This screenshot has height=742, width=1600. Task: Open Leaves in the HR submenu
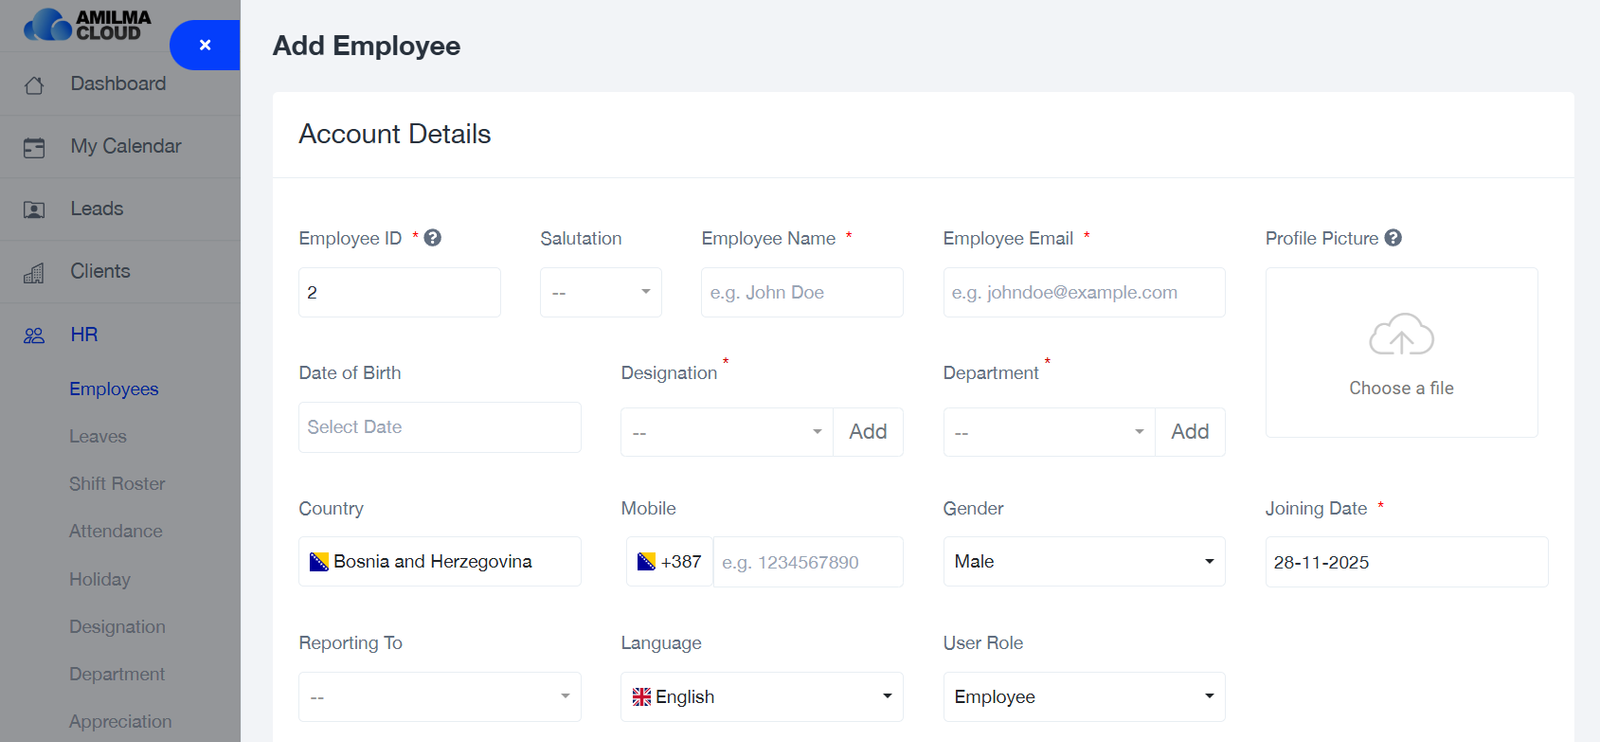(x=98, y=437)
